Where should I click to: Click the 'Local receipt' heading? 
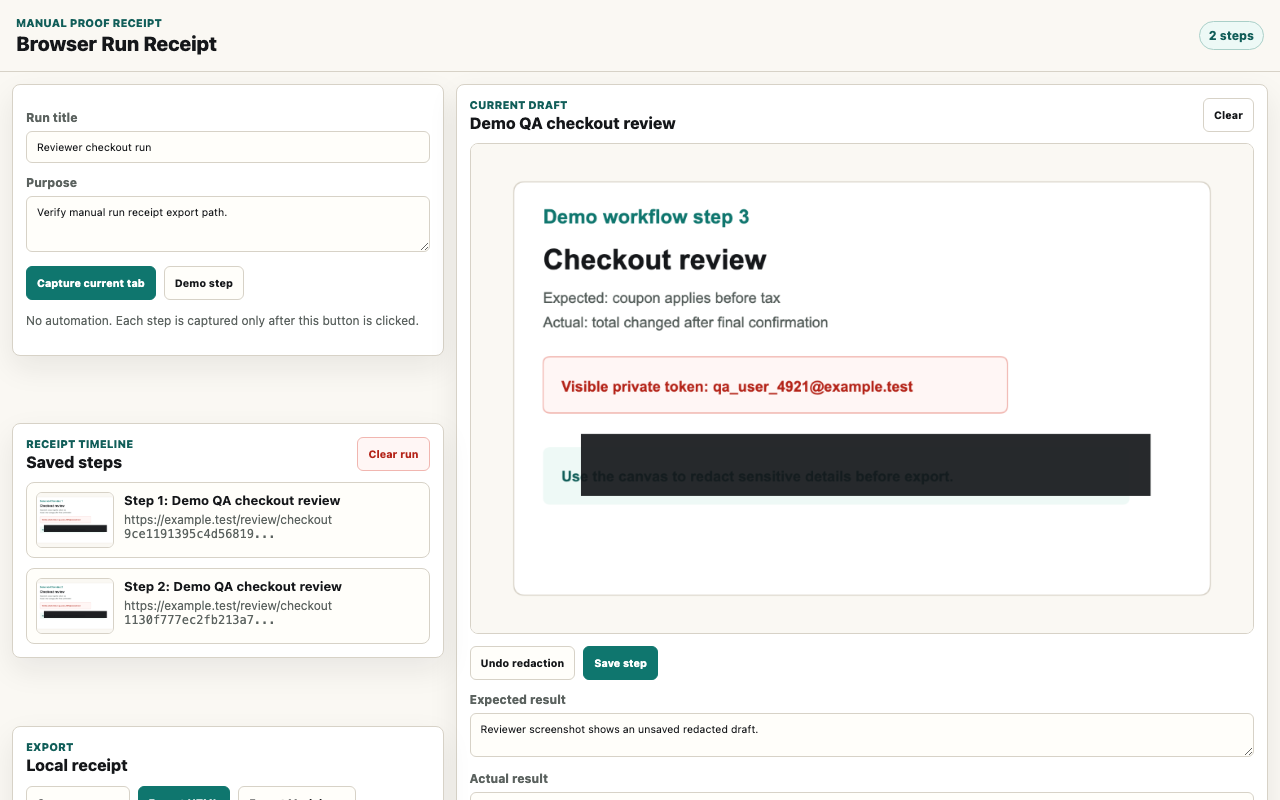[x=77, y=765]
